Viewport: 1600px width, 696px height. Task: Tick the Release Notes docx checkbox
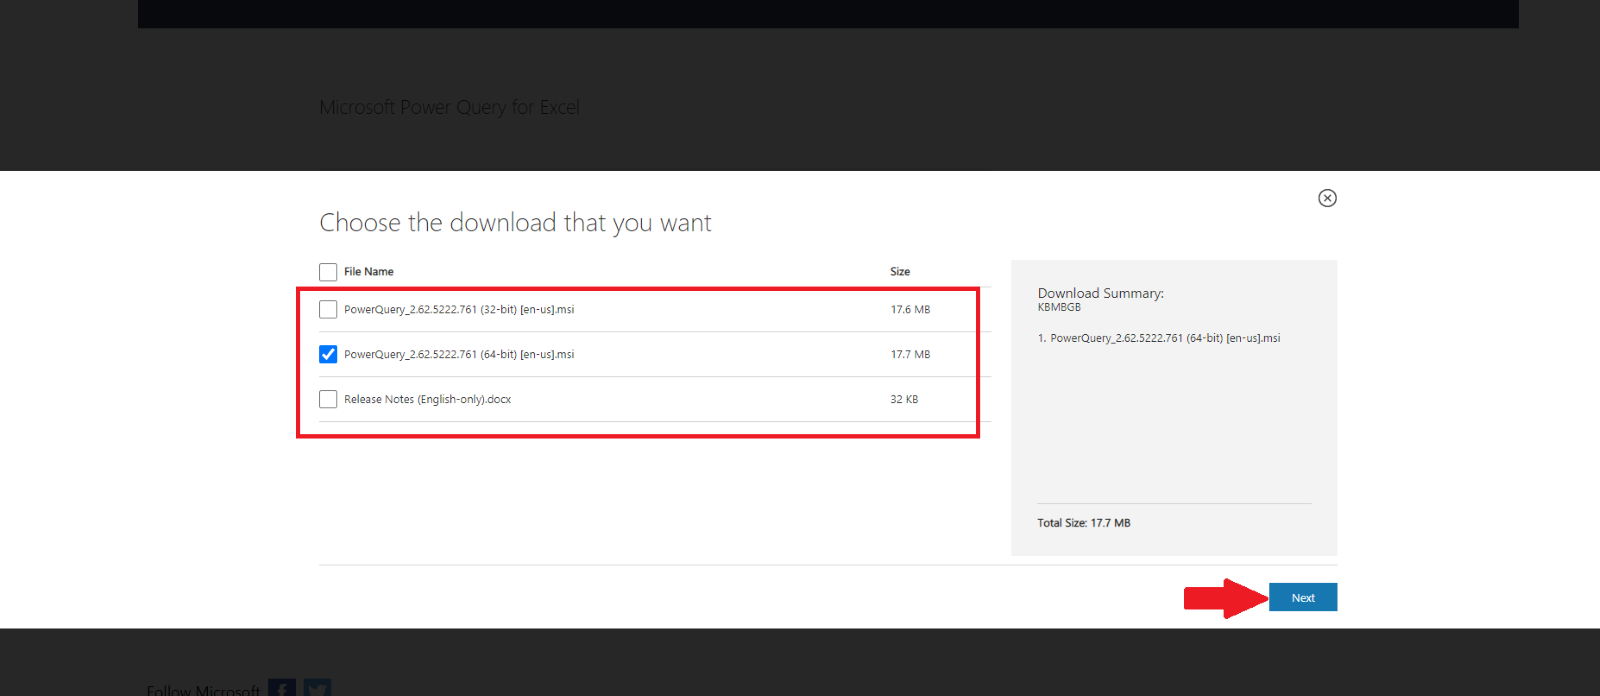pyautogui.click(x=328, y=399)
